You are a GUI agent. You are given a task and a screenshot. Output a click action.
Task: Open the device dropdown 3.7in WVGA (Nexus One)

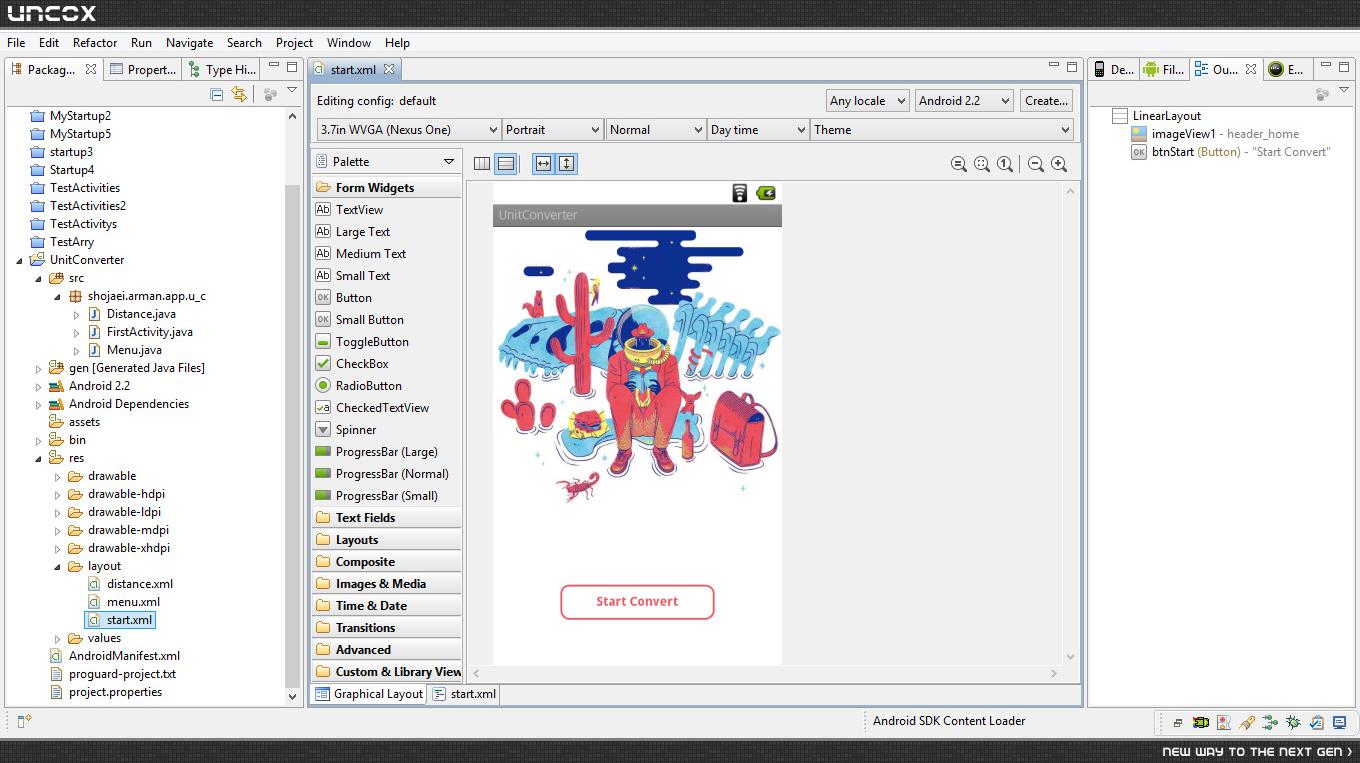pos(408,130)
